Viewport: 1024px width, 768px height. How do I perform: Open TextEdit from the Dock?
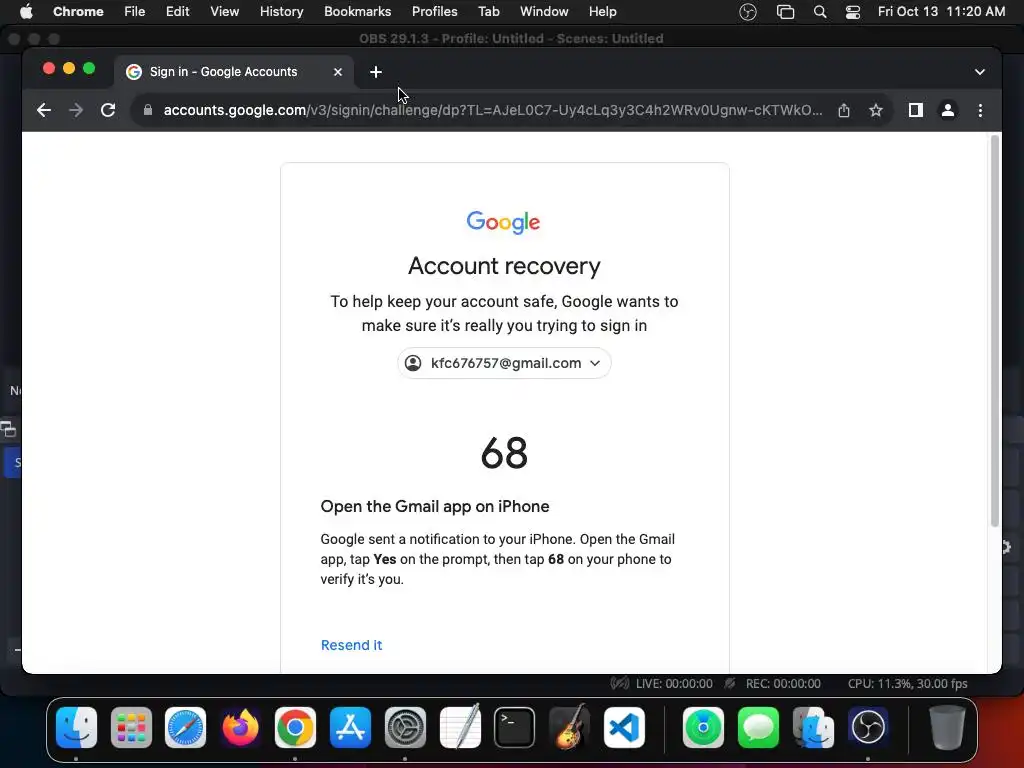pos(460,727)
